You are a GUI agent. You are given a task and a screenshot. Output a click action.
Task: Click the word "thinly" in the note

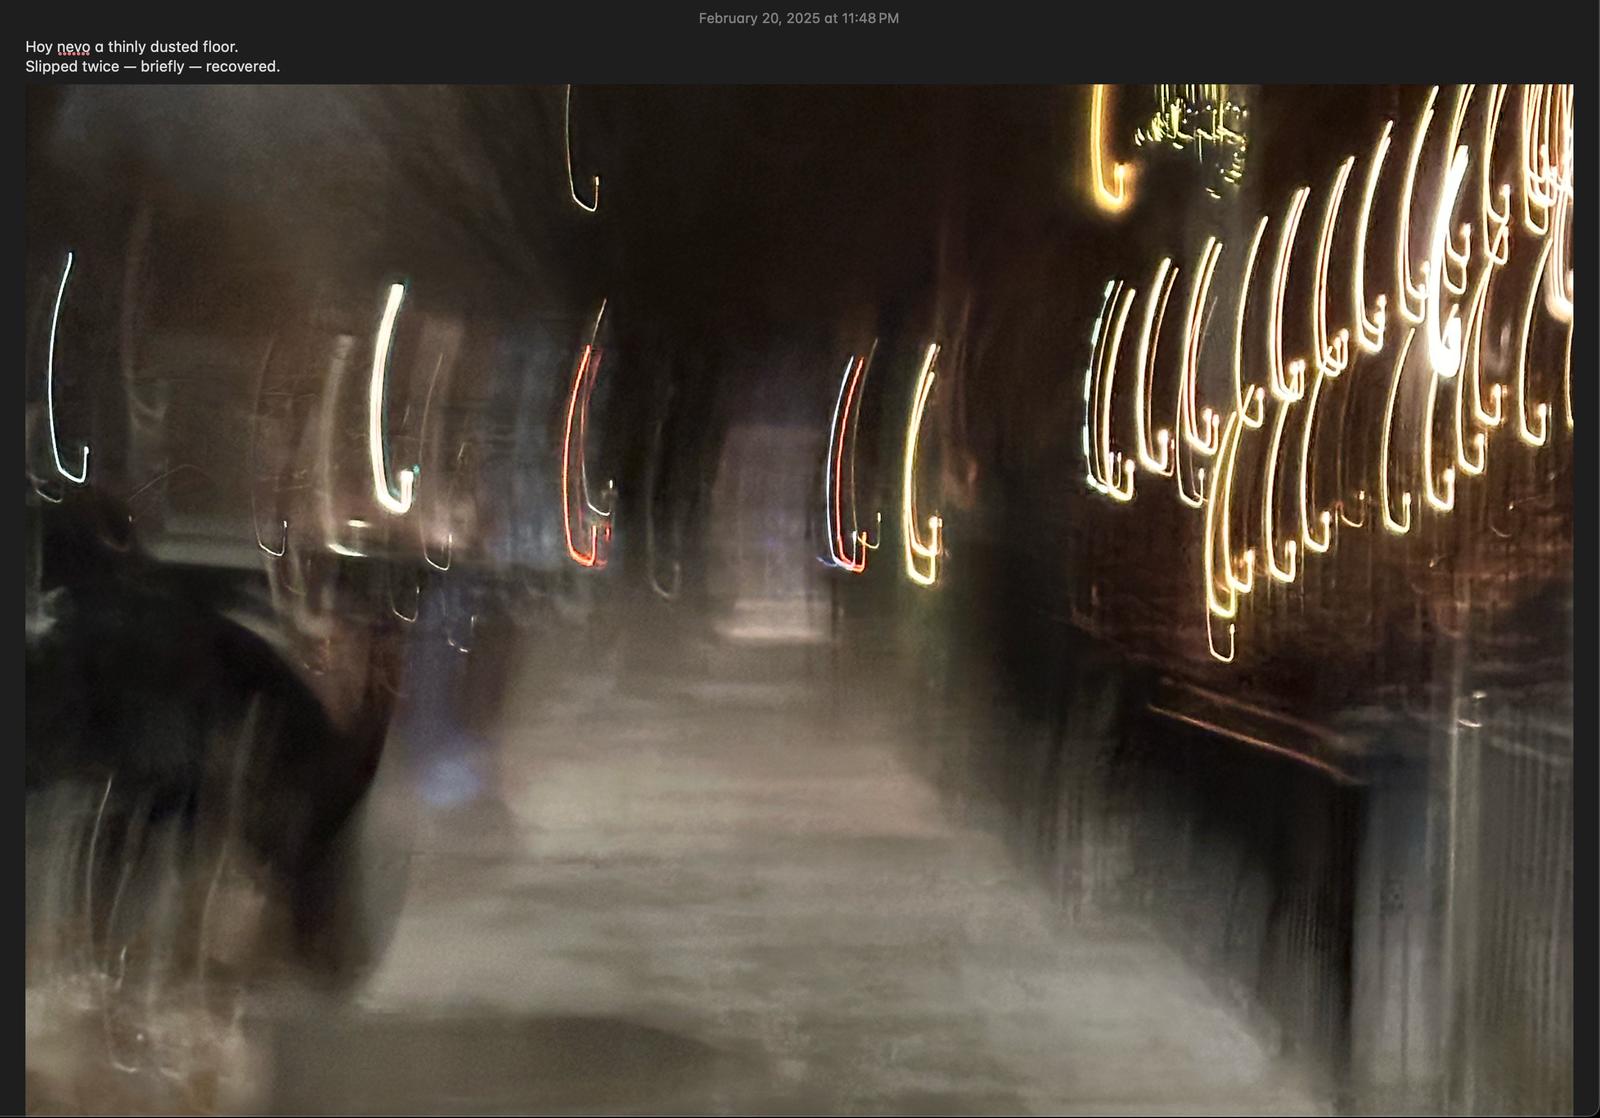click(x=126, y=47)
